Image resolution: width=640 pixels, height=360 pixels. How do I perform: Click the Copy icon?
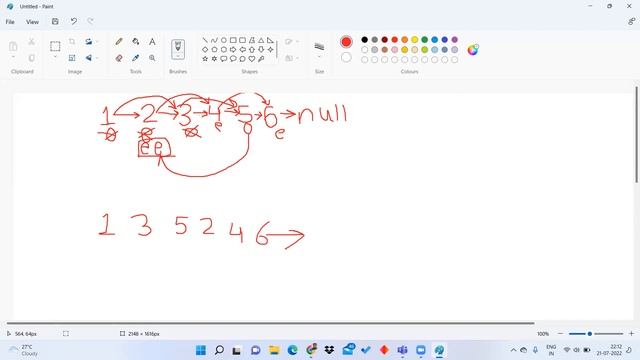click(x=31, y=58)
